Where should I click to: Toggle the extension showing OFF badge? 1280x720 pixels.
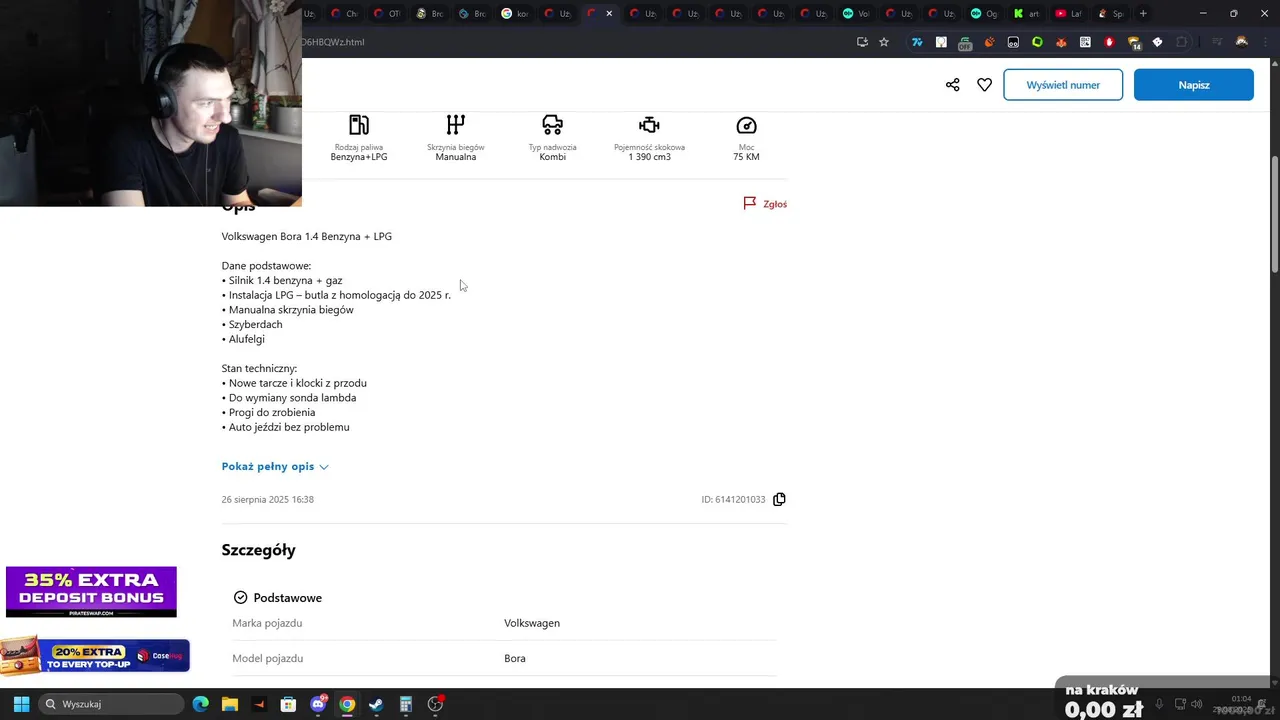(965, 43)
